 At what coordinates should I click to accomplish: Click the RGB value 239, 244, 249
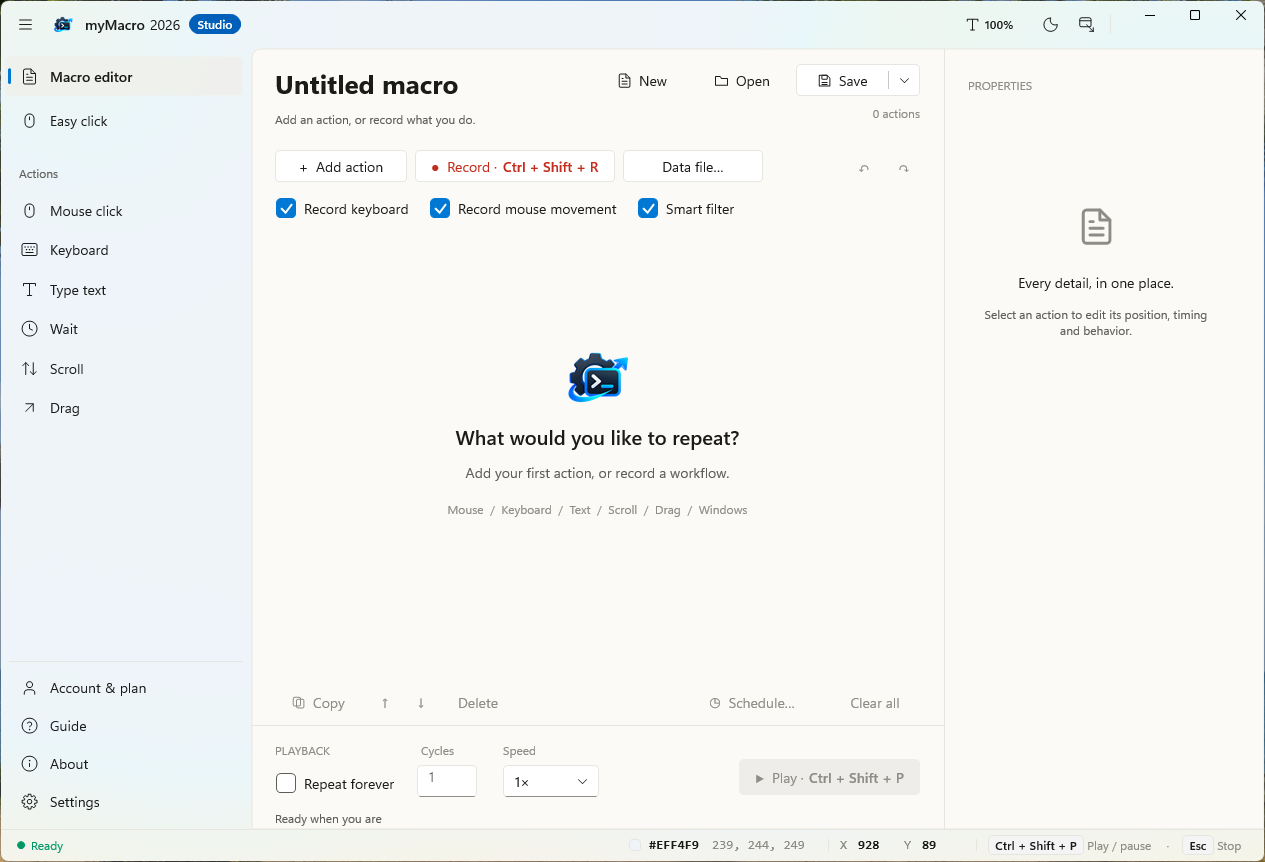(758, 845)
